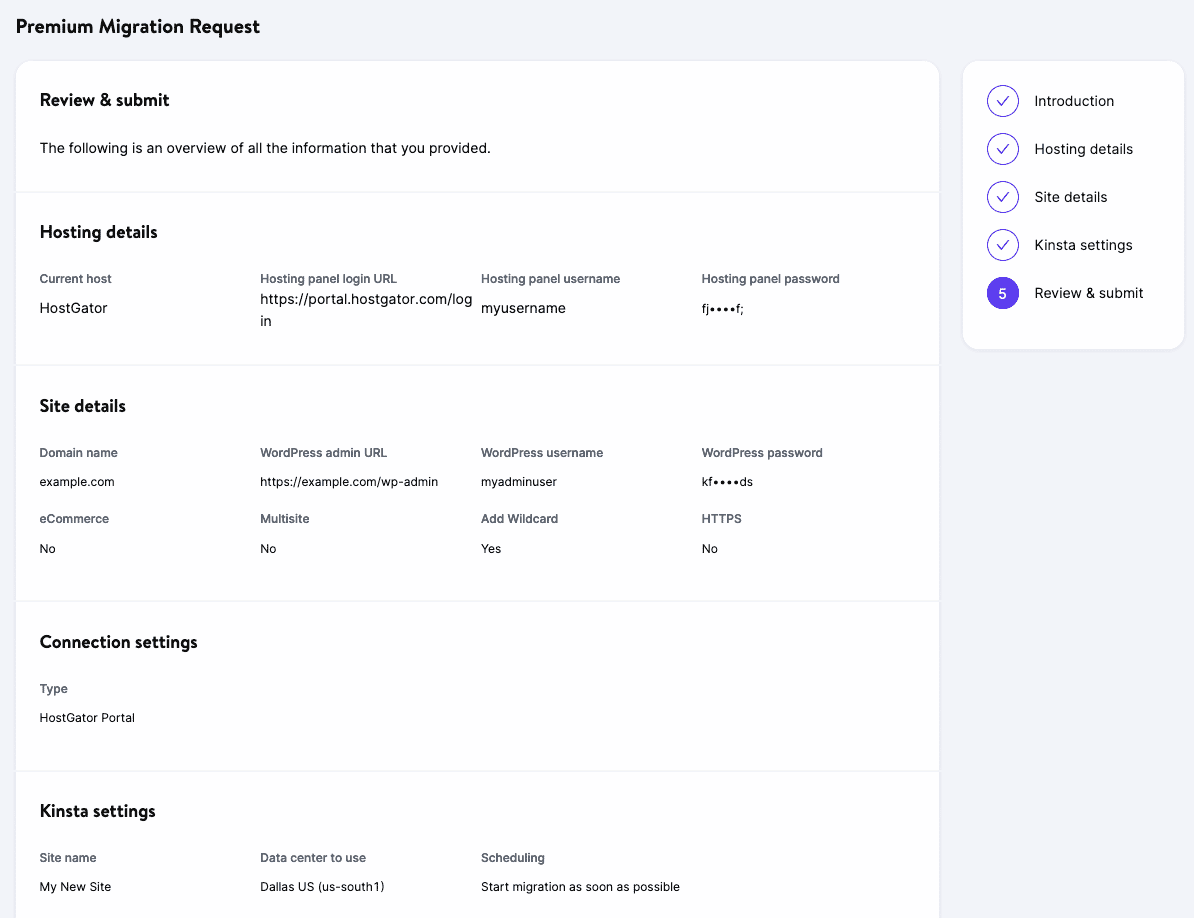The height and width of the screenshot is (918, 1194).
Task: Click the HTTPS 'No' setting value
Action: coord(709,548)
